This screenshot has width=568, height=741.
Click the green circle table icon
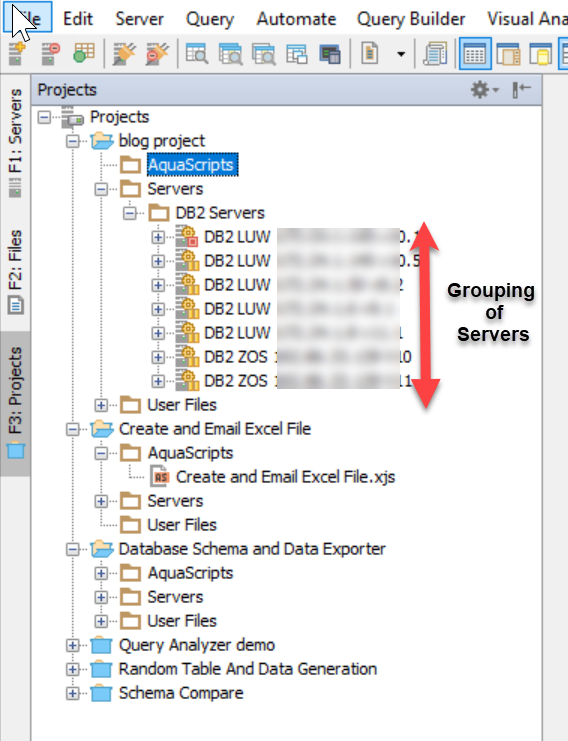coord(84,53)
